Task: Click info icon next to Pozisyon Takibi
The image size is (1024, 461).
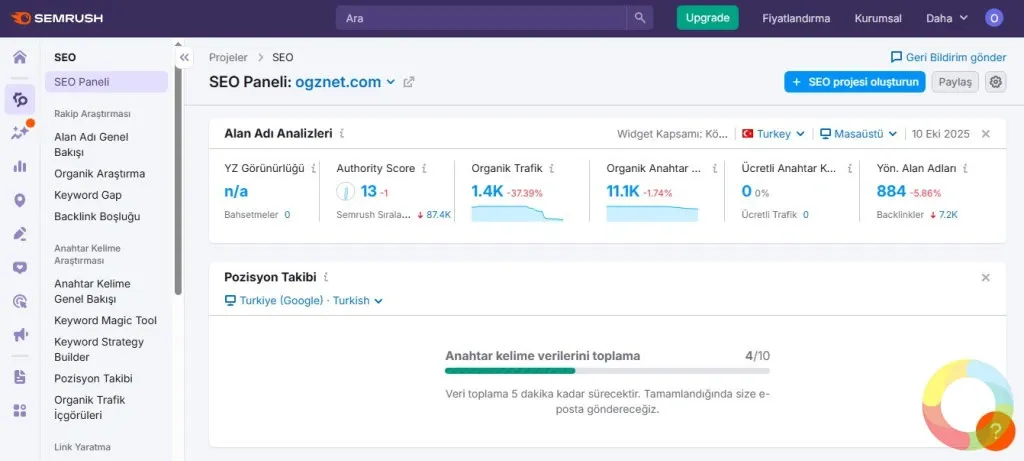Action: 326,277
